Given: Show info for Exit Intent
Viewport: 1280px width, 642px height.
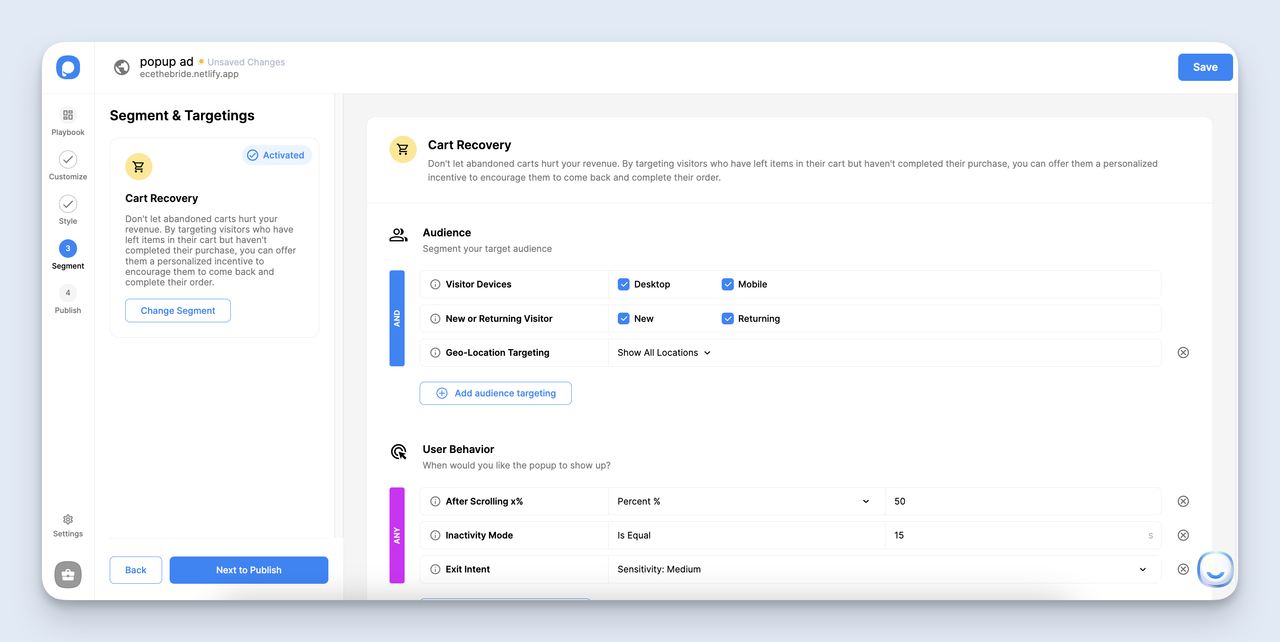Looking at the screenshot, I should click(x=435, y=570).
